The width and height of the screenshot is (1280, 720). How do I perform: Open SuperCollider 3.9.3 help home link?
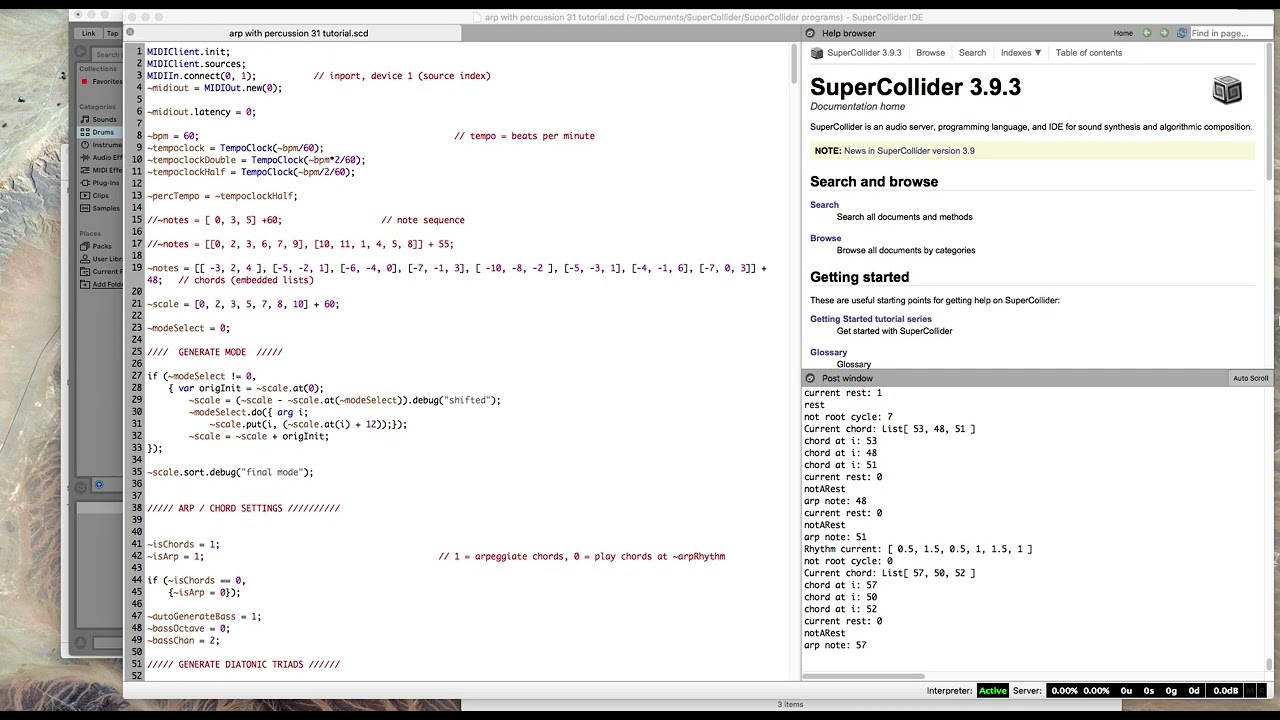click(864, 53)
